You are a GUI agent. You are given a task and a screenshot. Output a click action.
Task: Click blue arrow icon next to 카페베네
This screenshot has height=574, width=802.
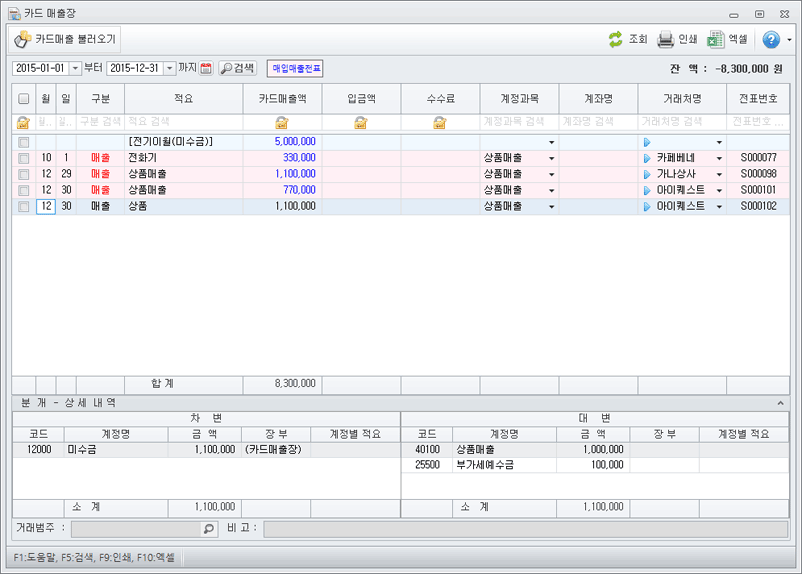click(x=647, y=158)
